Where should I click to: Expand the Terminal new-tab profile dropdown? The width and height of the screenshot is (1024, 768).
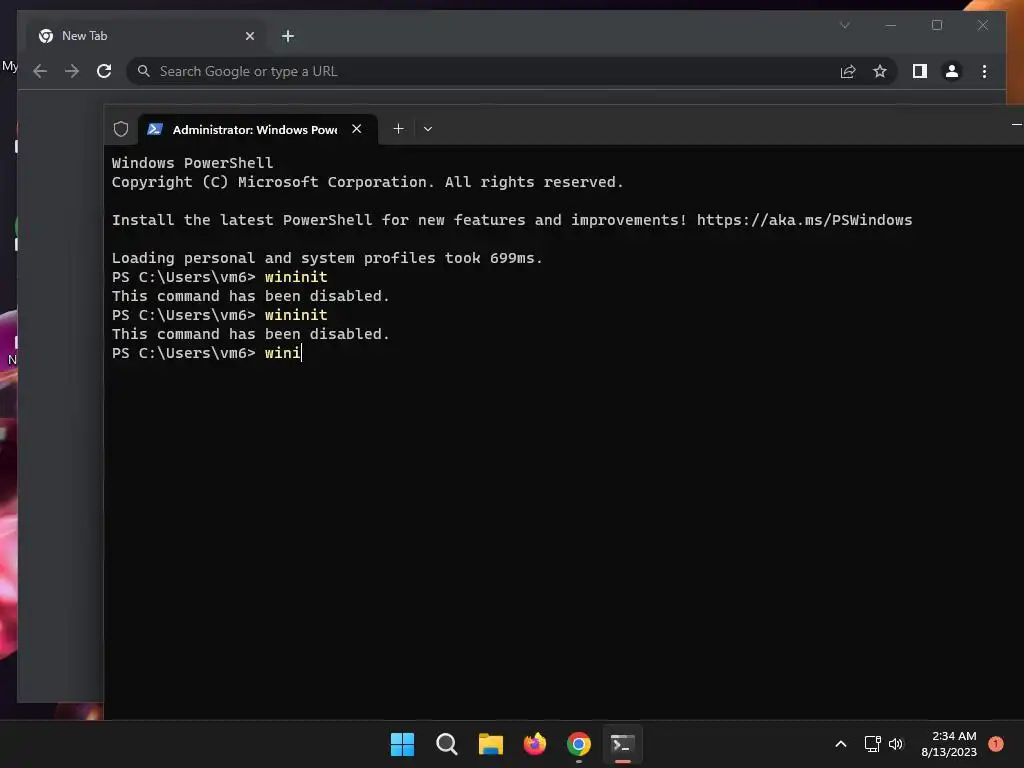[x=428, y=129]
